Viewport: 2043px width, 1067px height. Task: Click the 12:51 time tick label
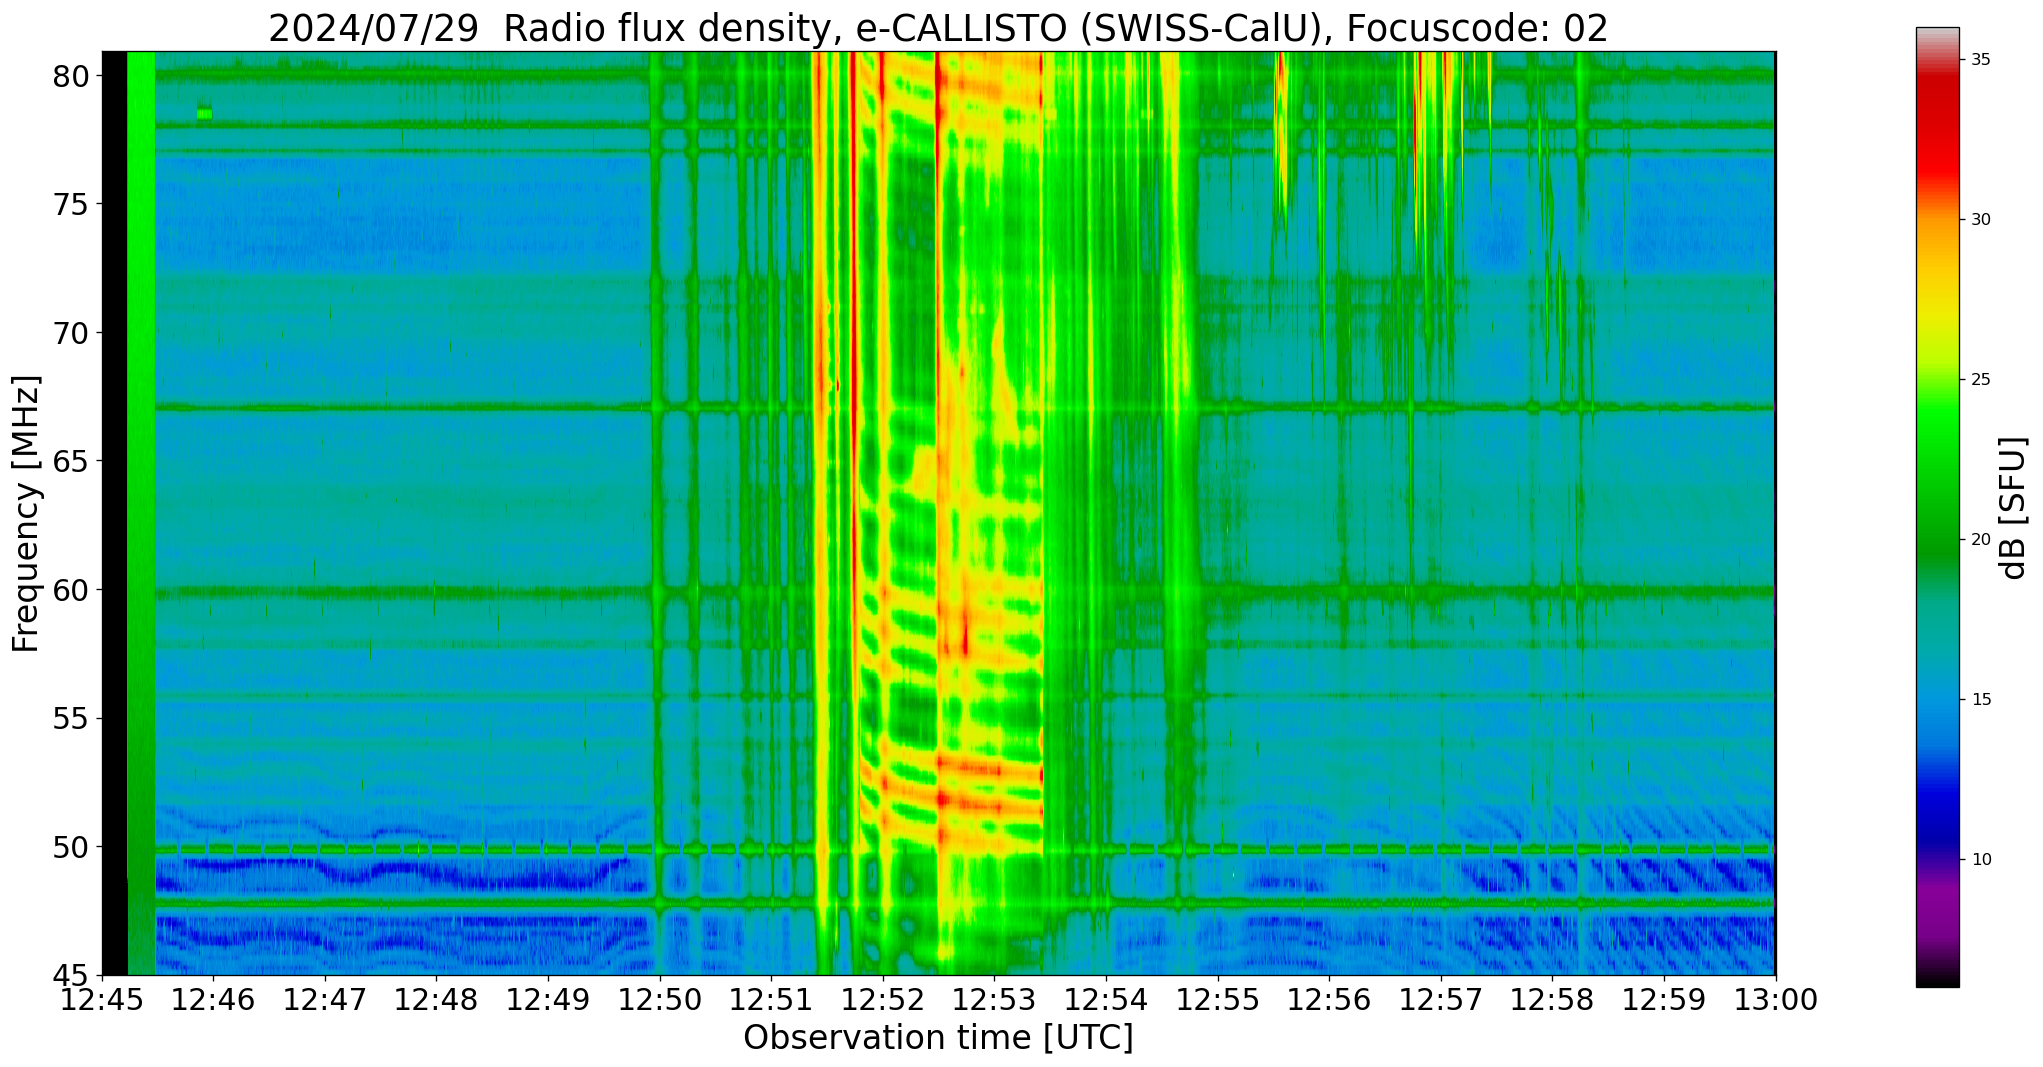point(772,1000)
